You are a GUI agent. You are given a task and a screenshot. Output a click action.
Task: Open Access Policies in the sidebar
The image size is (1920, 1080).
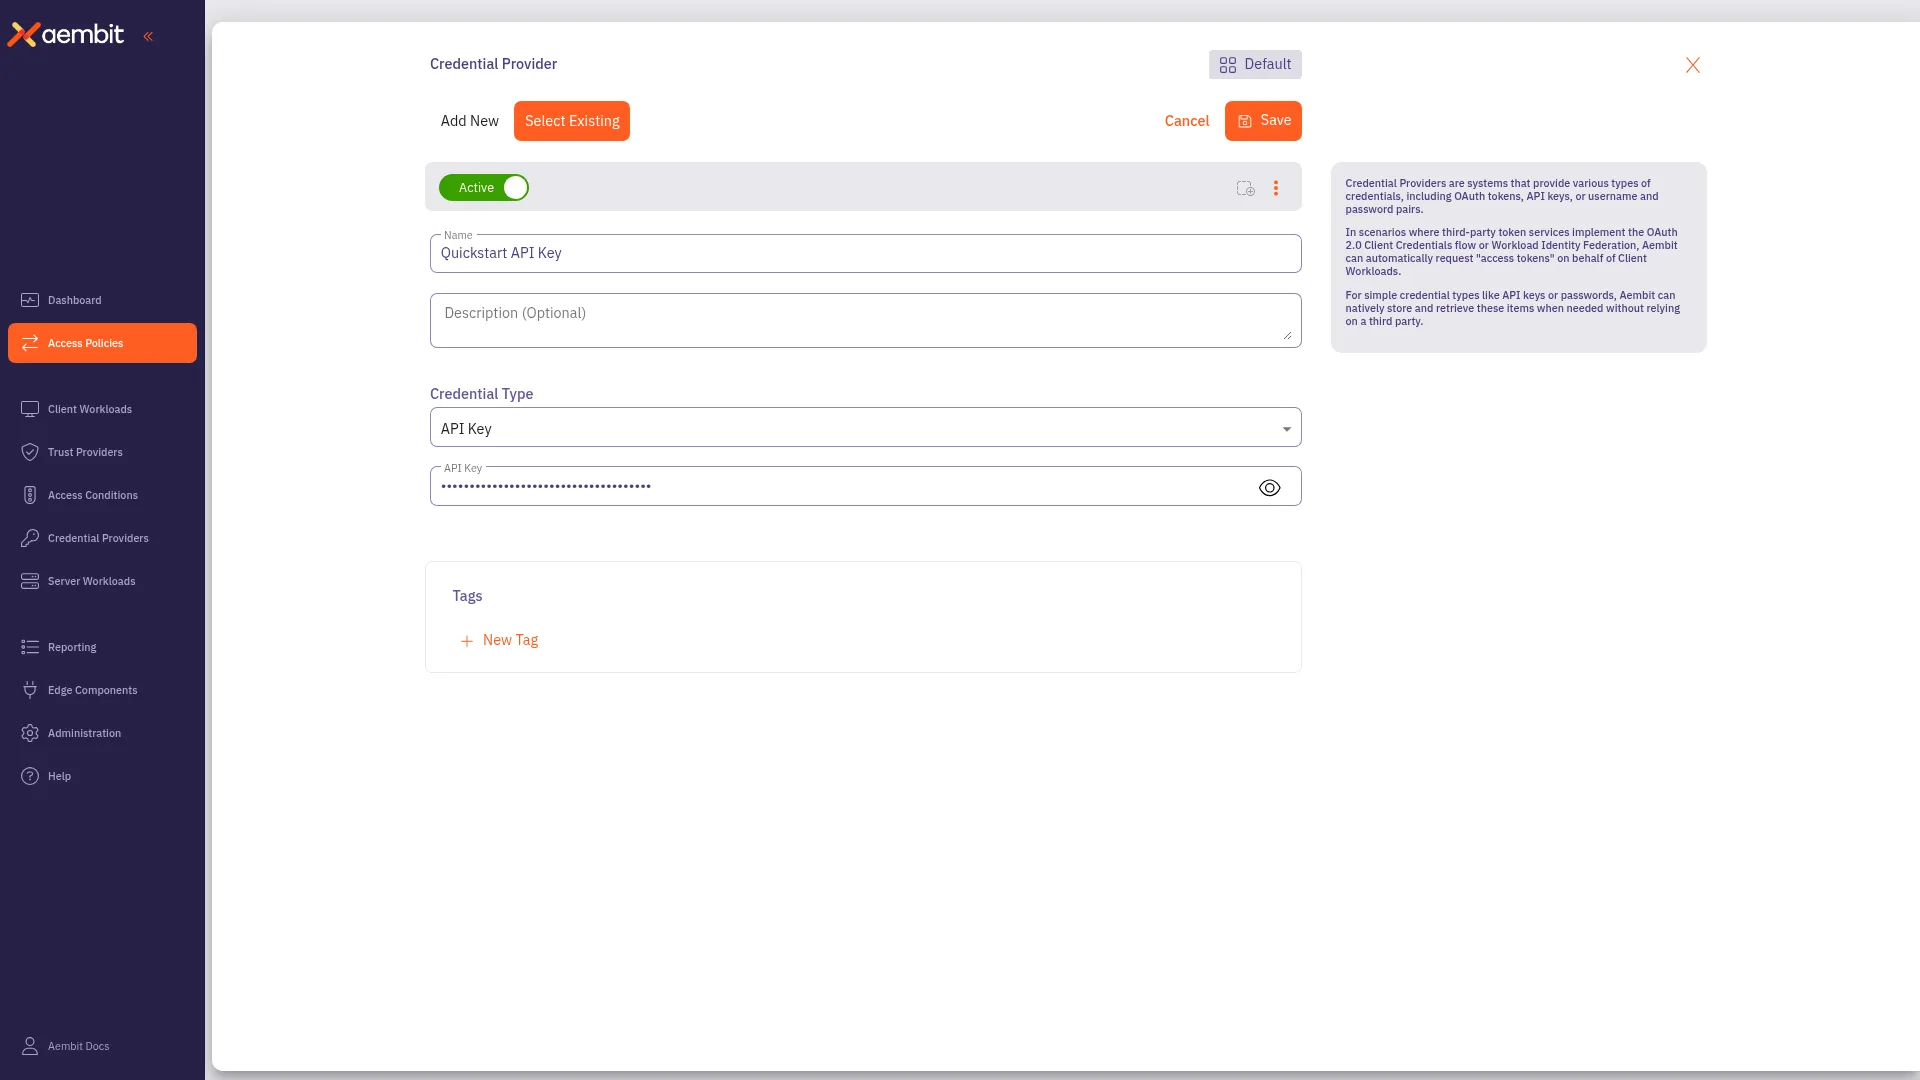[x=102, y=343]
